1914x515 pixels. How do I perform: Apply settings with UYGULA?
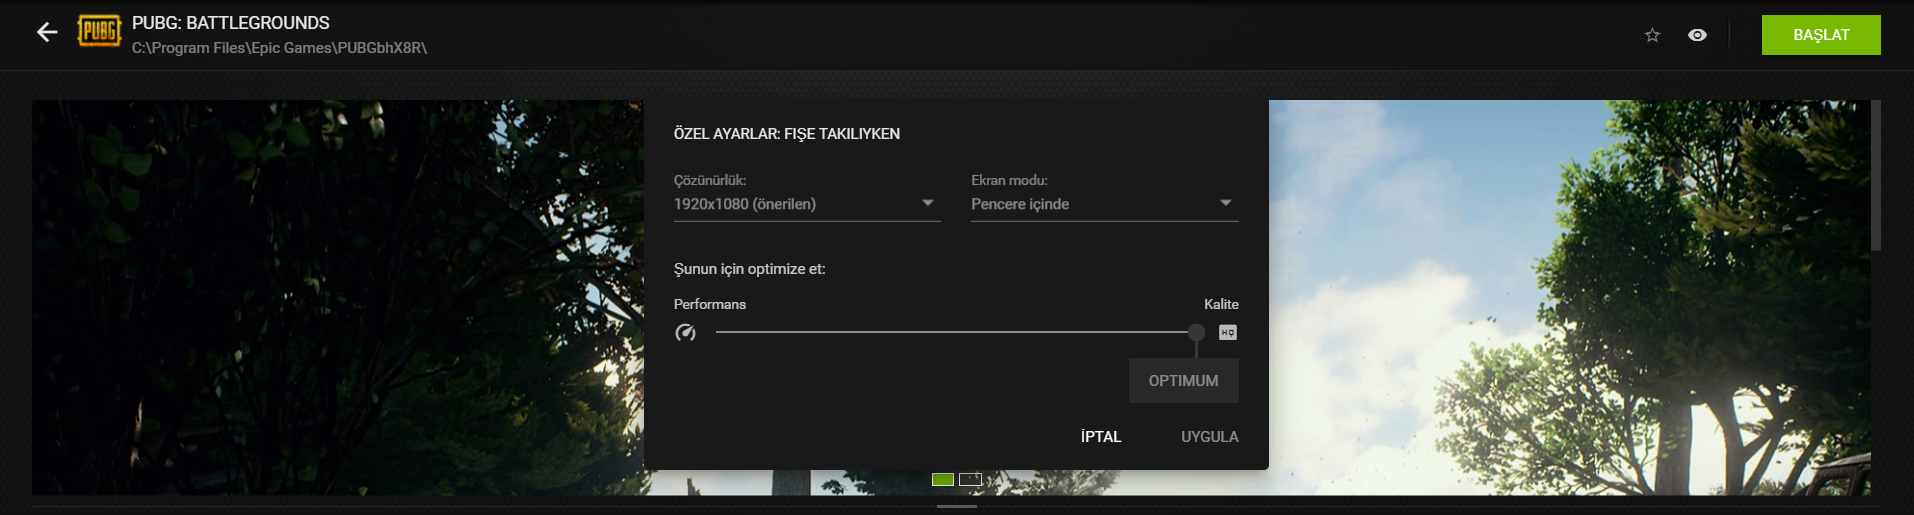pos(1210,437)
